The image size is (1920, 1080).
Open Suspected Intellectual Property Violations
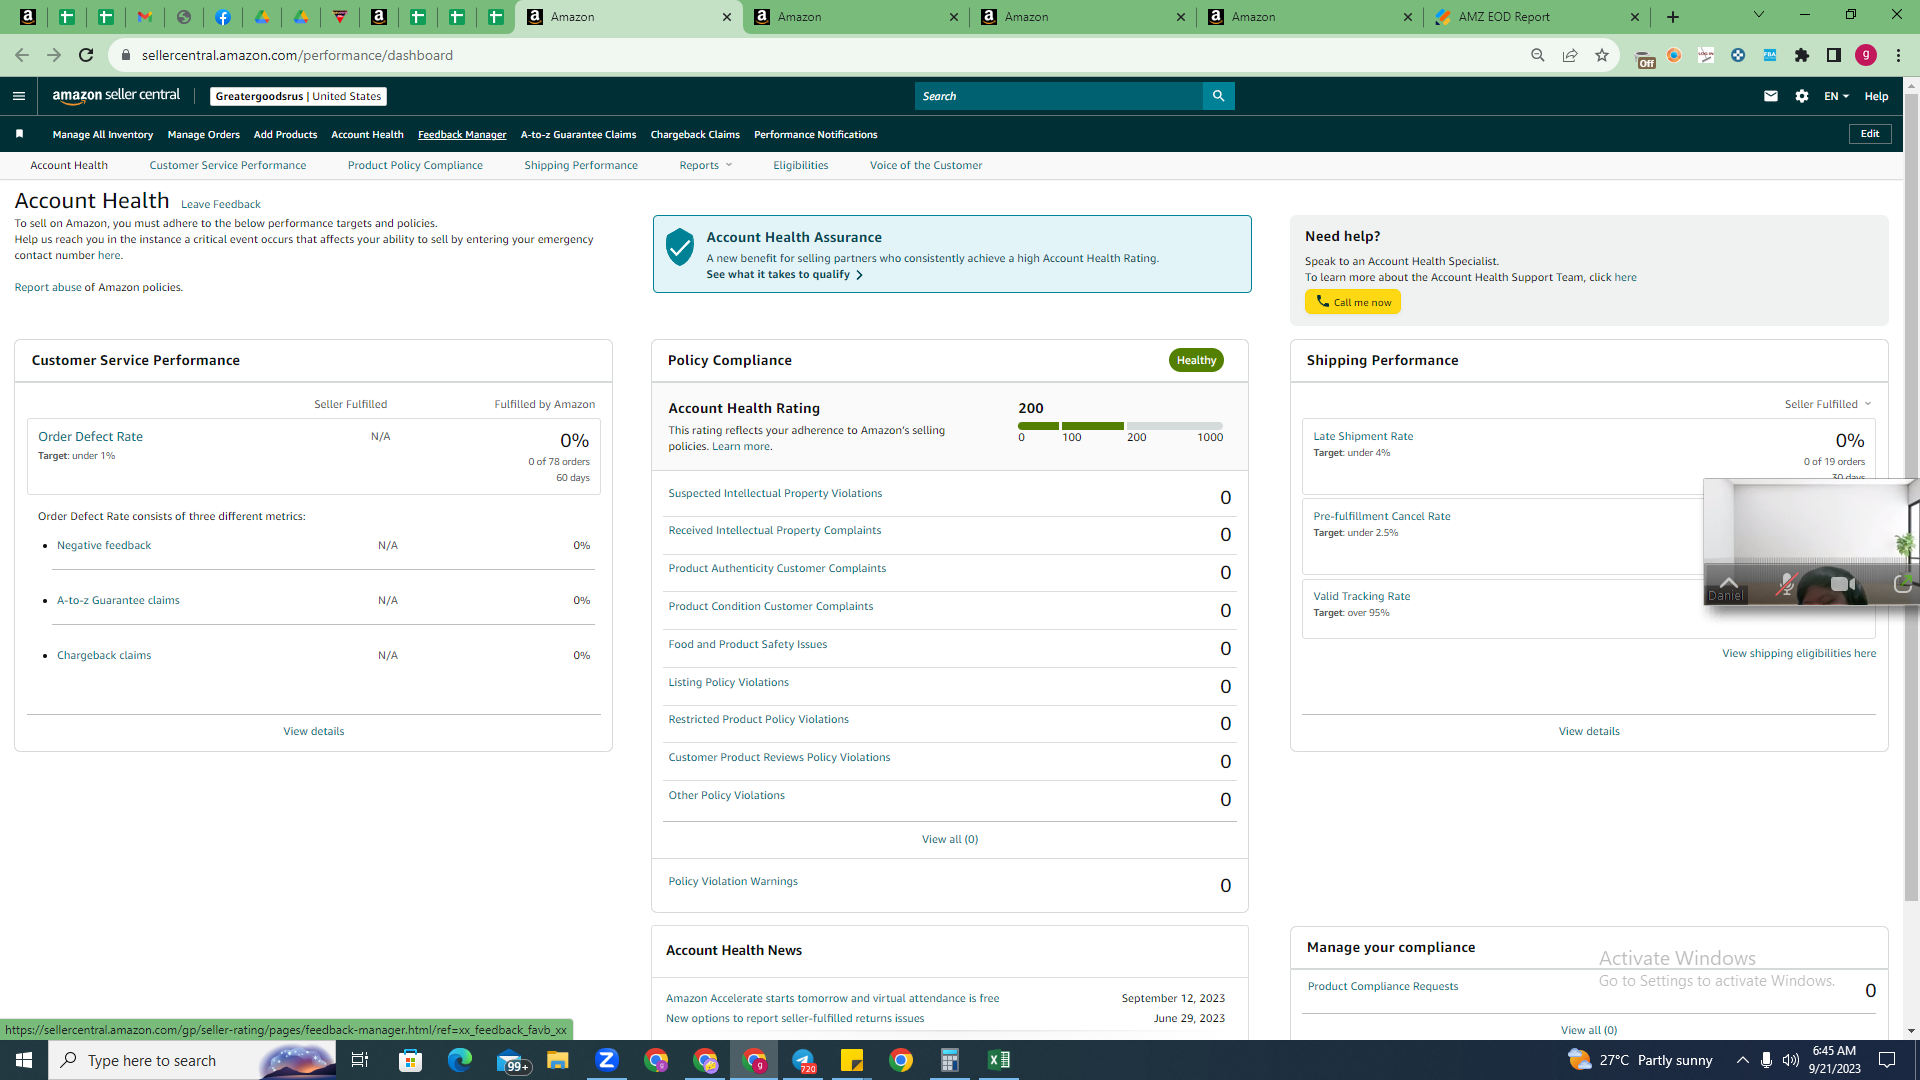(x=775, y=493)
